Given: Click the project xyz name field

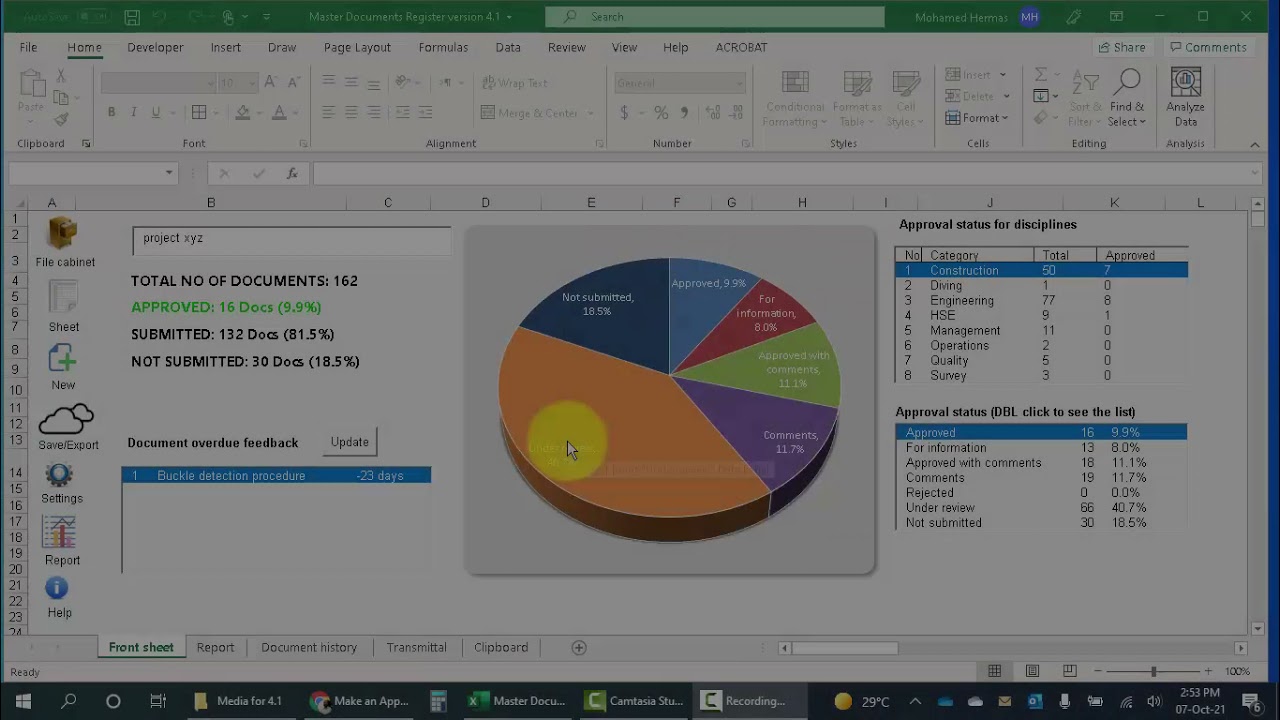Looking at the screenshot, I should (291, 239).
